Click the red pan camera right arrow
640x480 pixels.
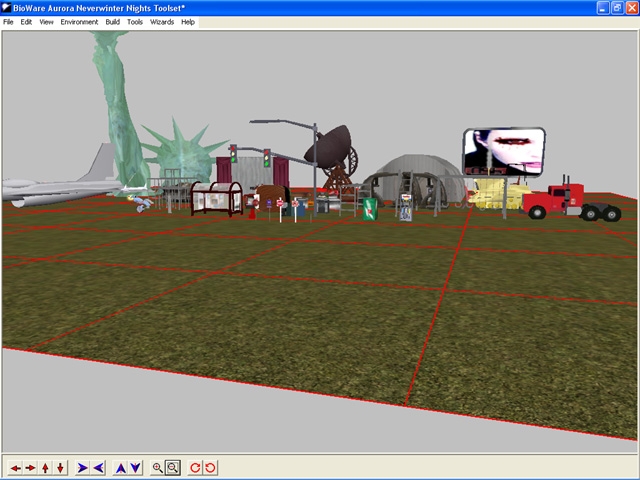[31, 467]
